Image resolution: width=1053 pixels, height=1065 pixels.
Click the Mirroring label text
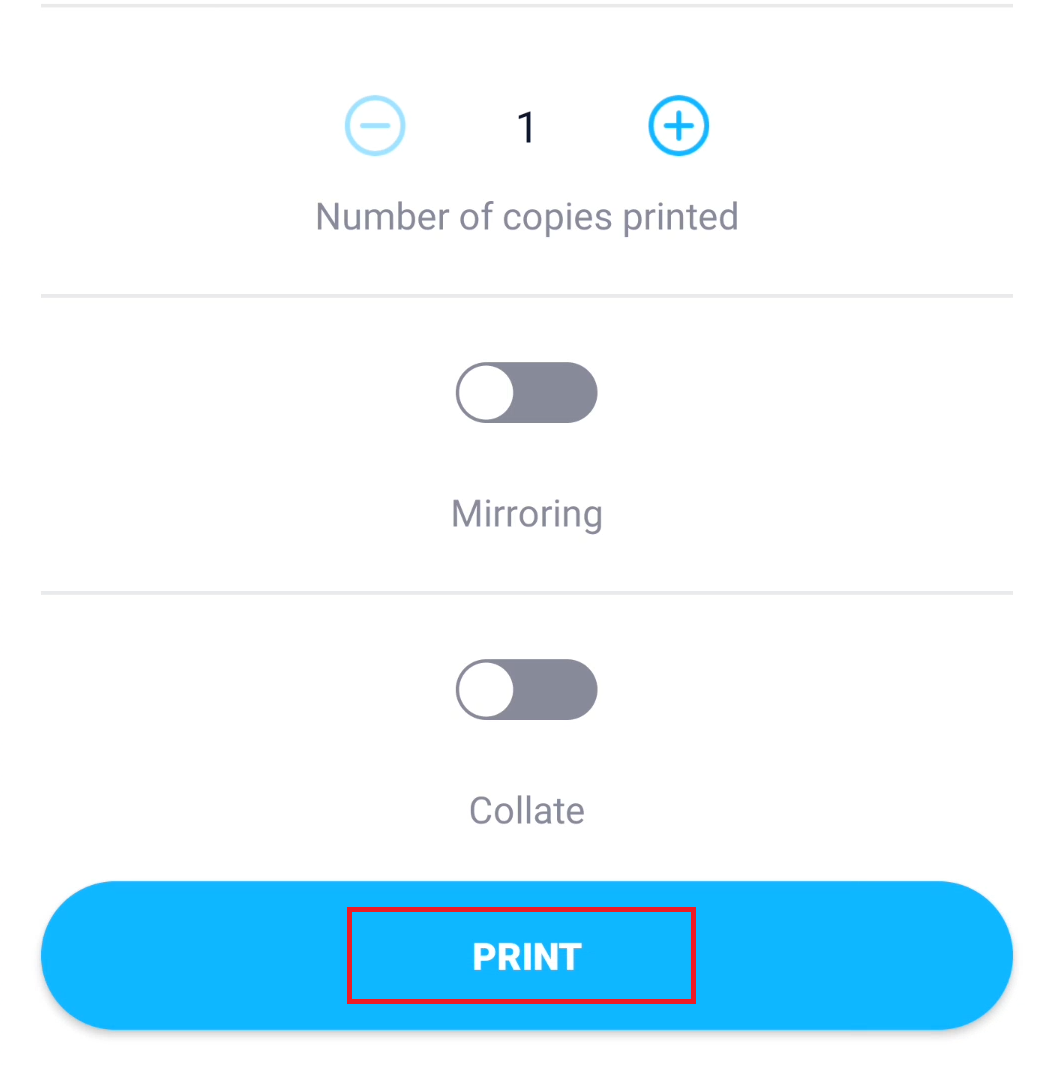(526, 514)
